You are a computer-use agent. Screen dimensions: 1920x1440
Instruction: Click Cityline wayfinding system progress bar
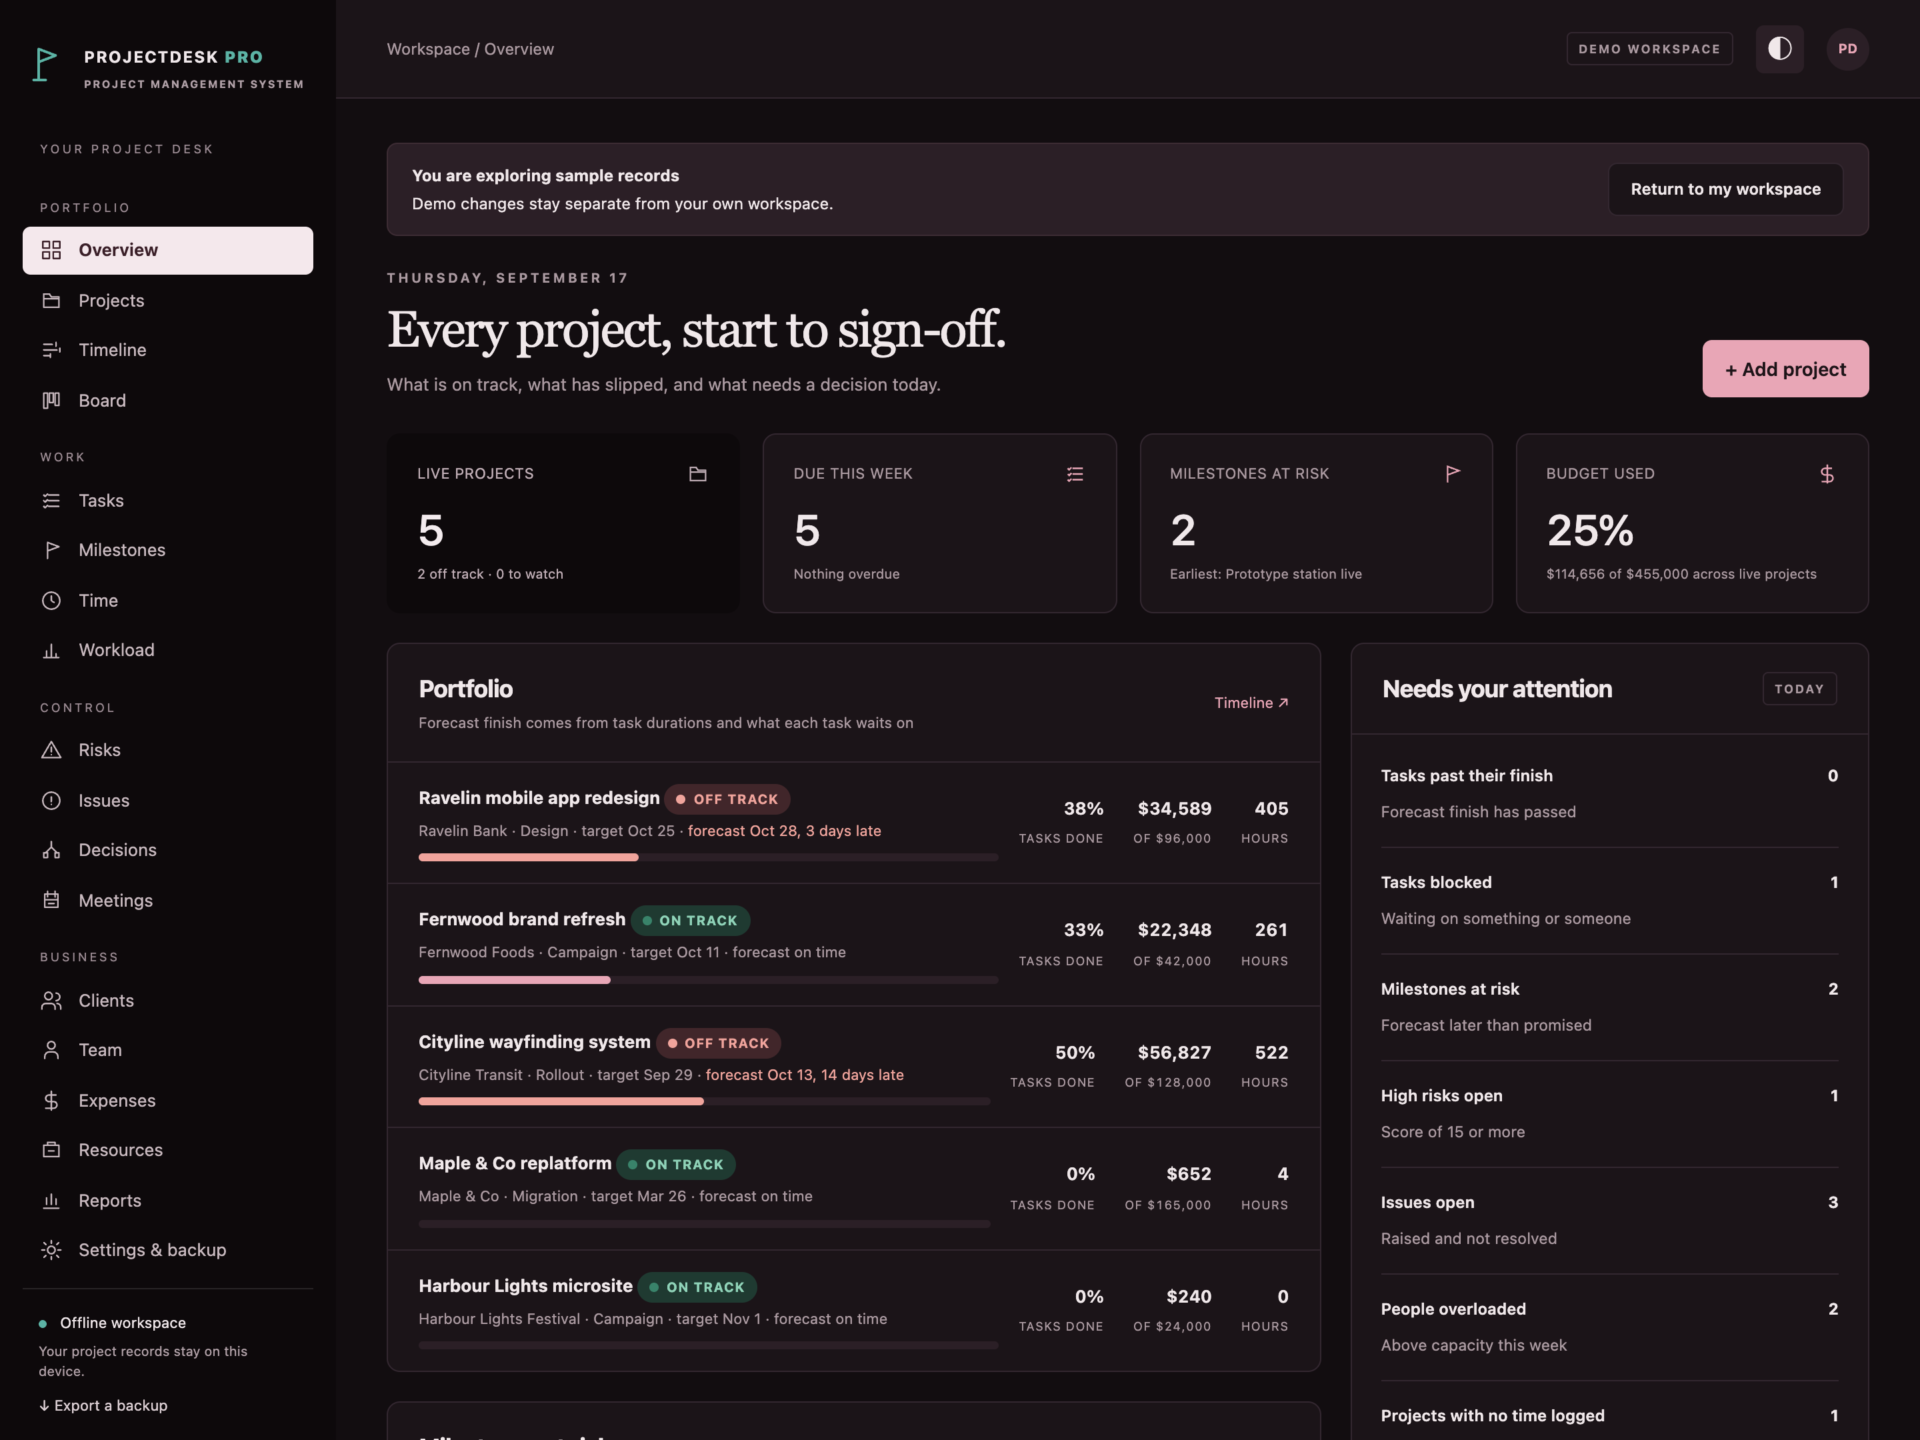click(704, 1101)
